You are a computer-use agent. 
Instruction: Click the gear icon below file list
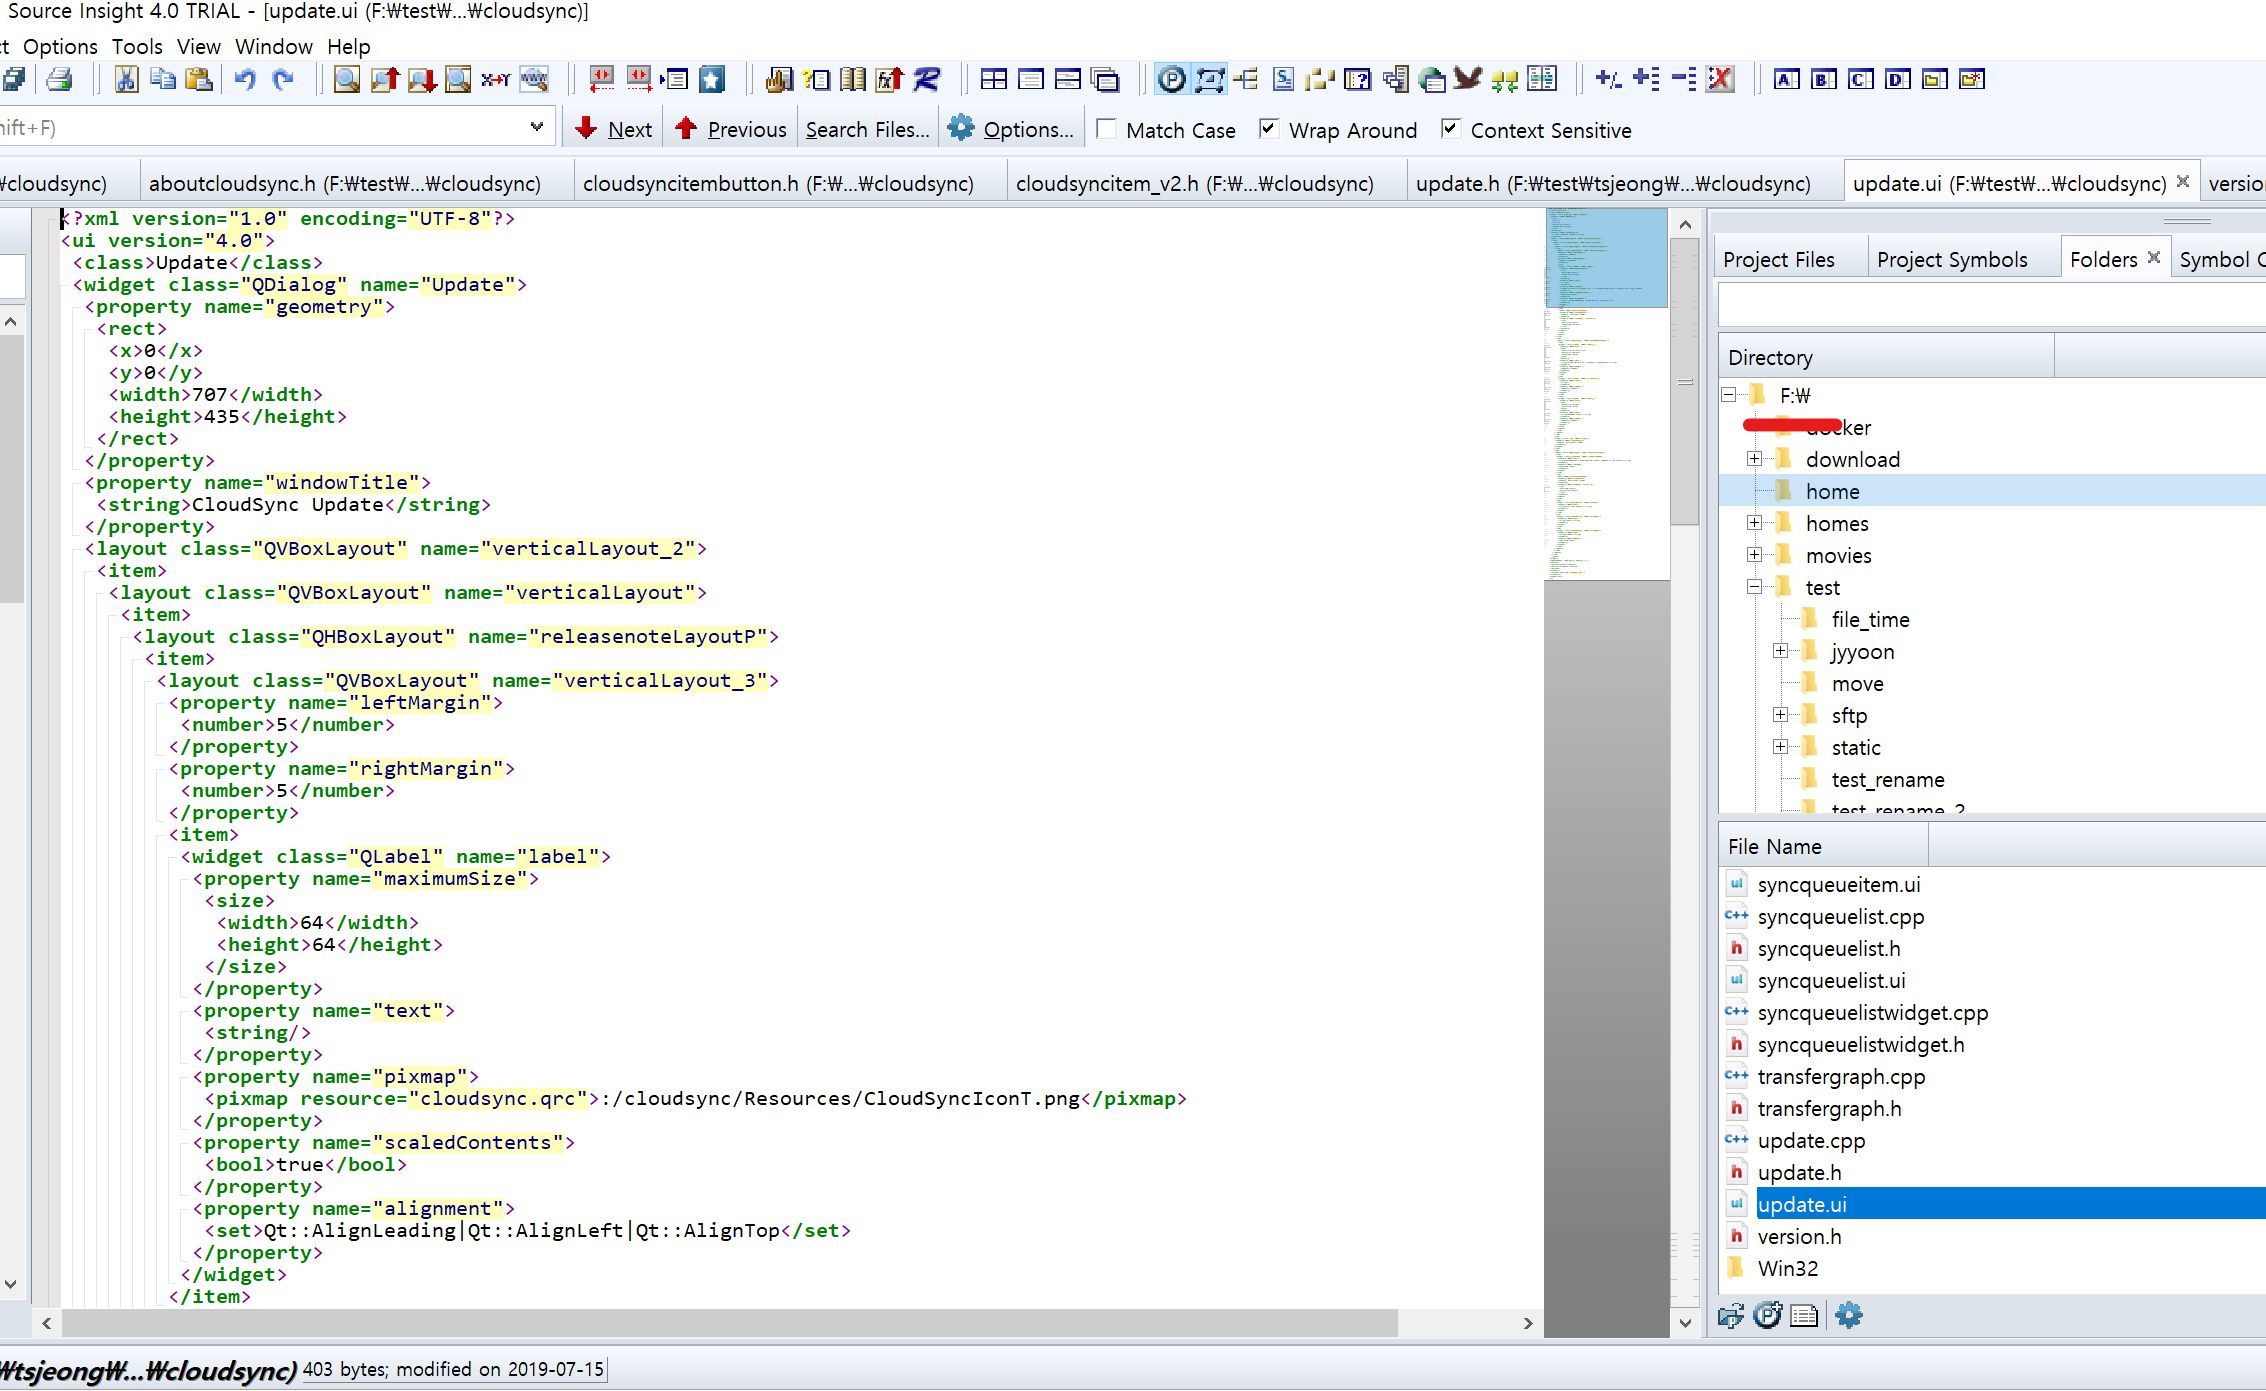pyautogui.click(x=1849, y=1316)
